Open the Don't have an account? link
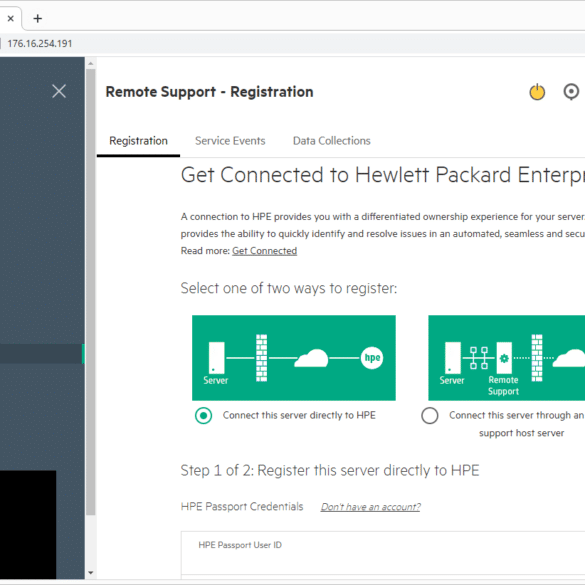The image size is (585, 585). point(370,507)
